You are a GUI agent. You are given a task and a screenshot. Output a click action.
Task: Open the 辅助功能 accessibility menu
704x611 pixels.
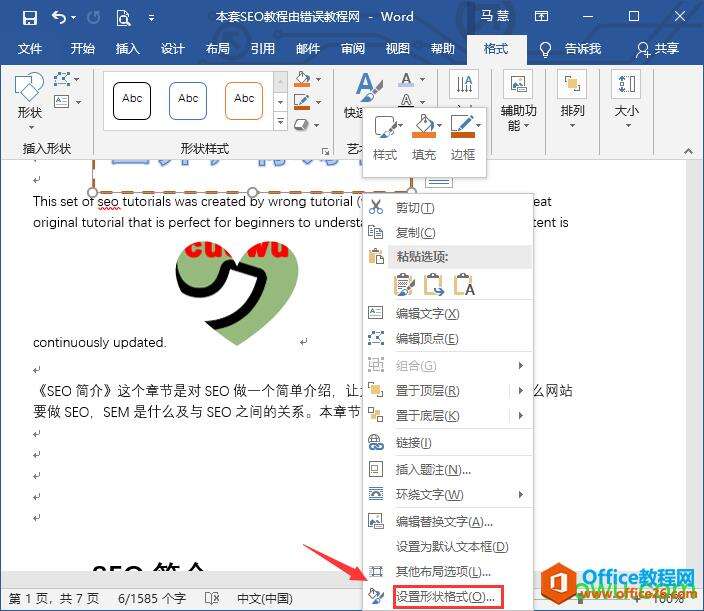pos(518,101)
